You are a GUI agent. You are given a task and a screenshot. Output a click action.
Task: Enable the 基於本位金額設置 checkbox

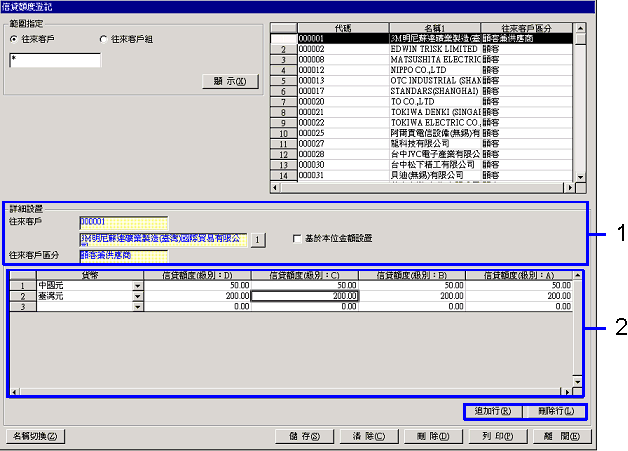click(297, 239)
